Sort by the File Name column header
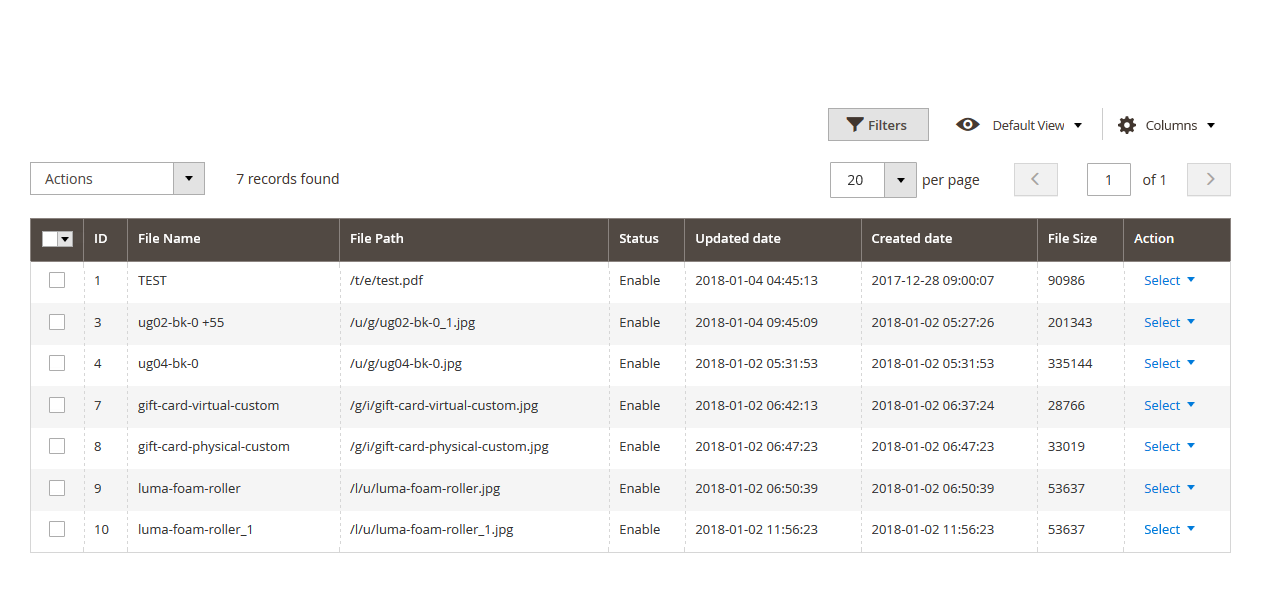This screenshot has width=1261, height=608. (169, 239)
